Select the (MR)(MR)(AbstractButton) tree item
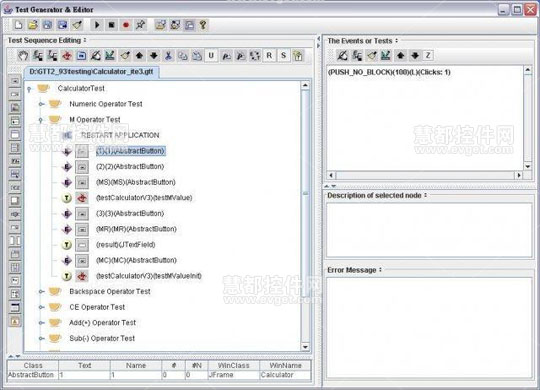Viewport: 540px width, 390px height. coord(136,229)
